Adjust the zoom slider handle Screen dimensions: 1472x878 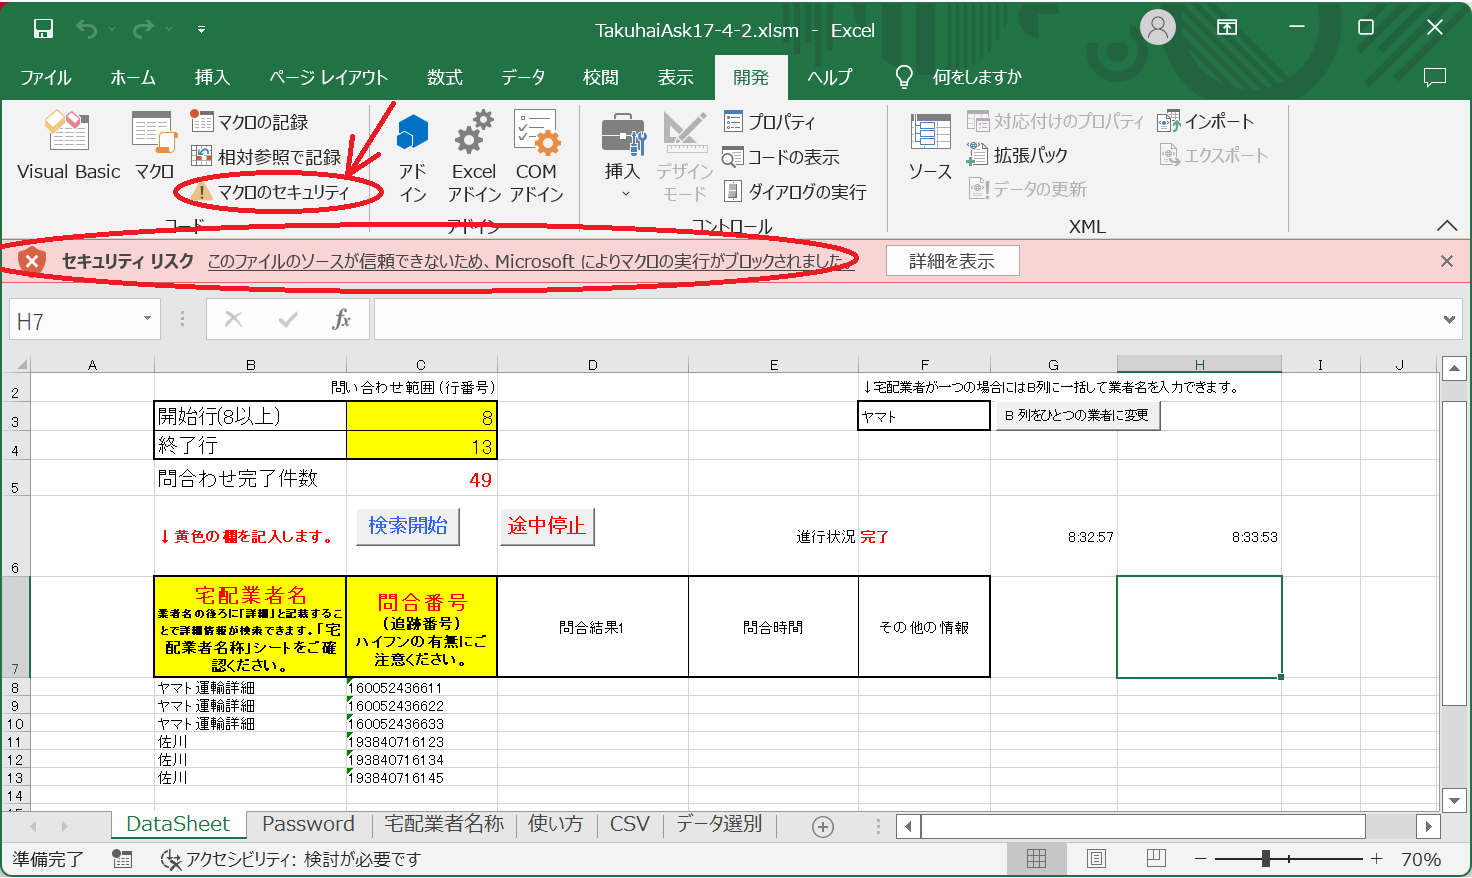coord(1266,859)
